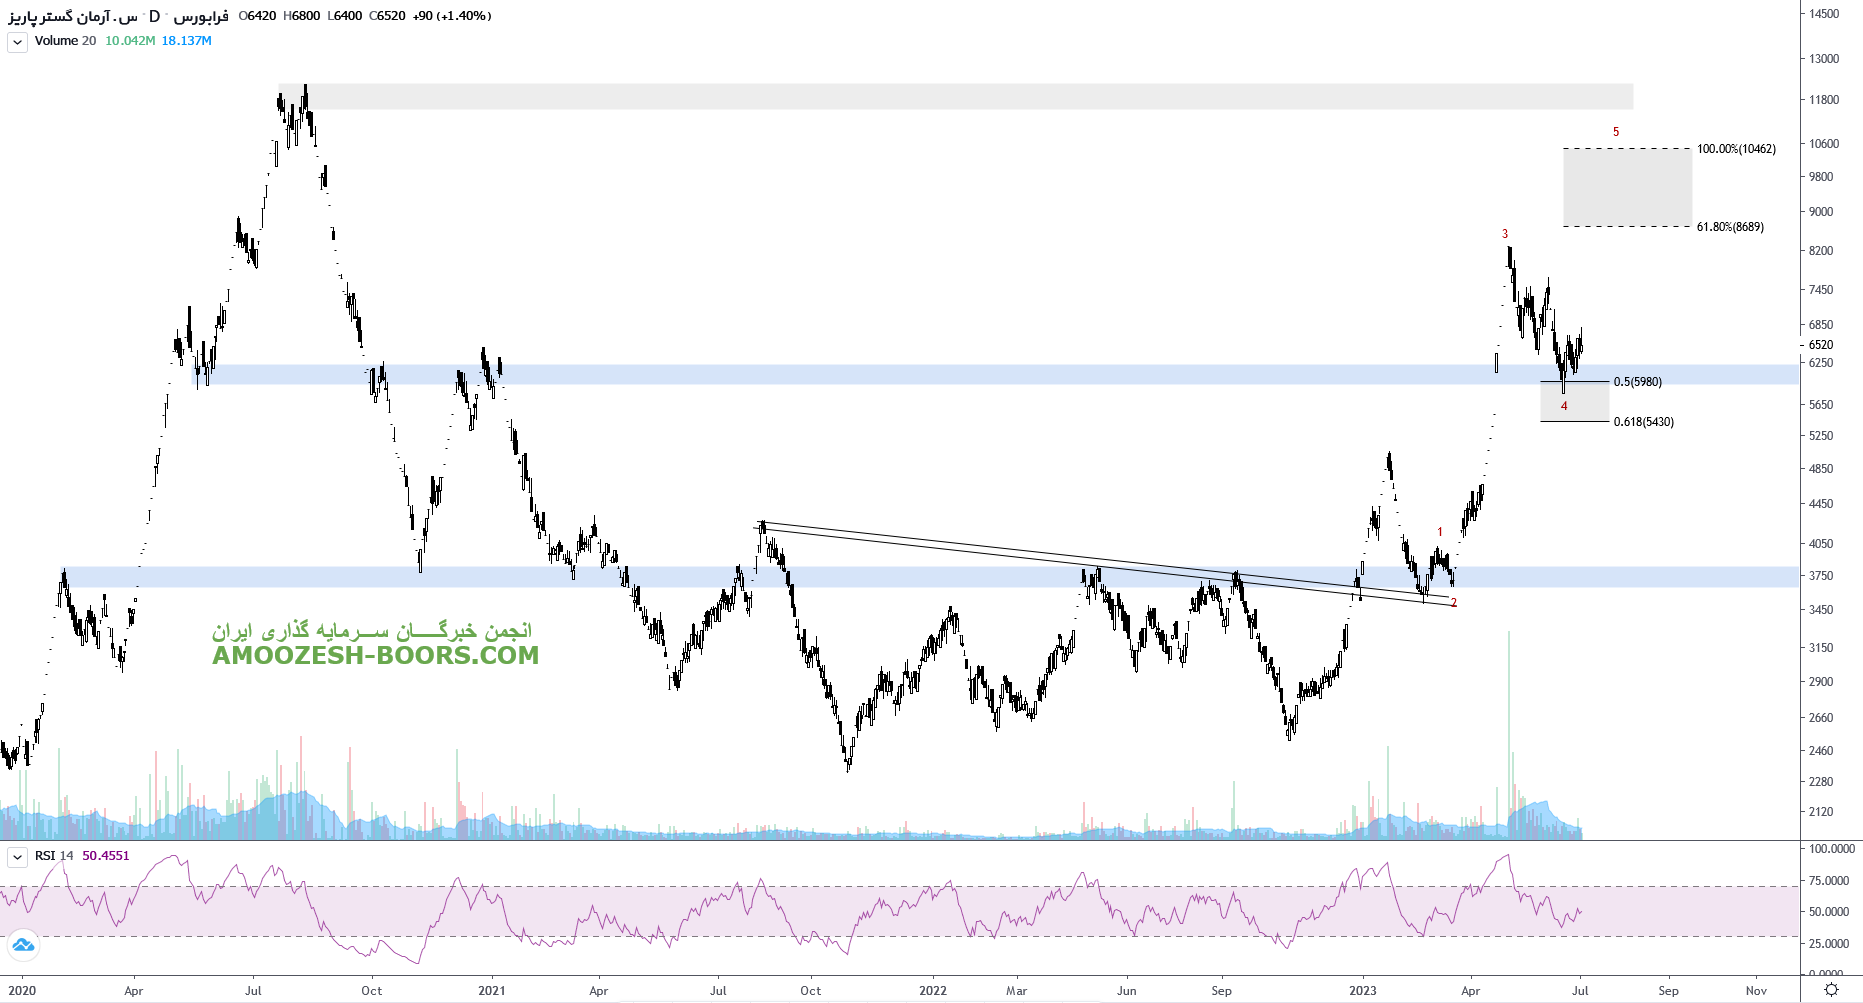Collapse the Volume indicator legend chevron
This screenshot has height=1003, width=1863.
pos(17,42)
